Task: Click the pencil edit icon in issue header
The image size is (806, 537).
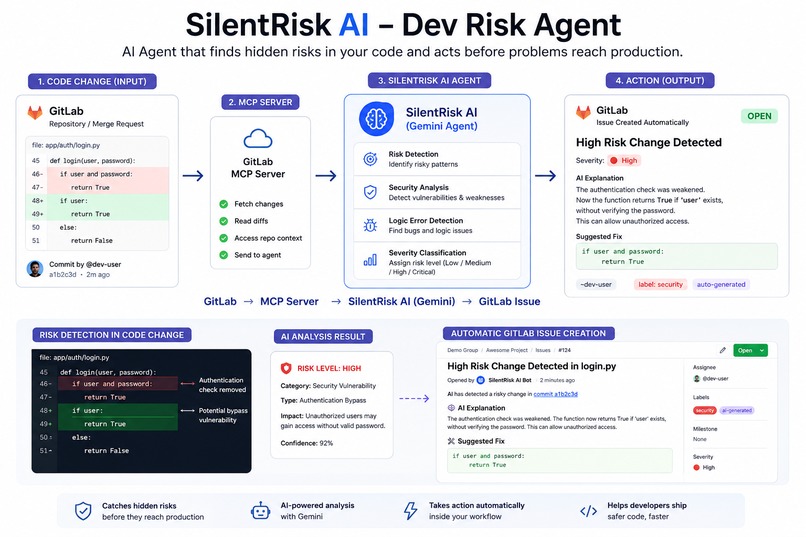Action: click(722, 350)
